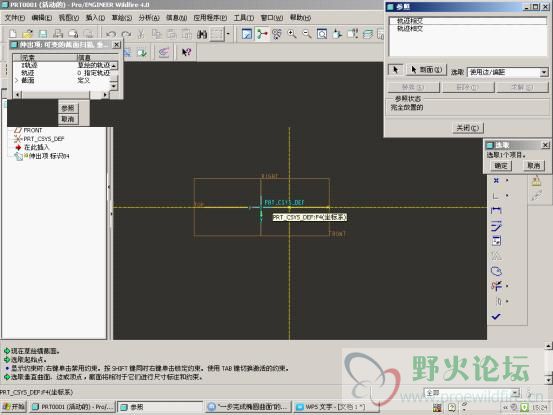
Task: Open the 文件(F) menu
Action: 15,18
